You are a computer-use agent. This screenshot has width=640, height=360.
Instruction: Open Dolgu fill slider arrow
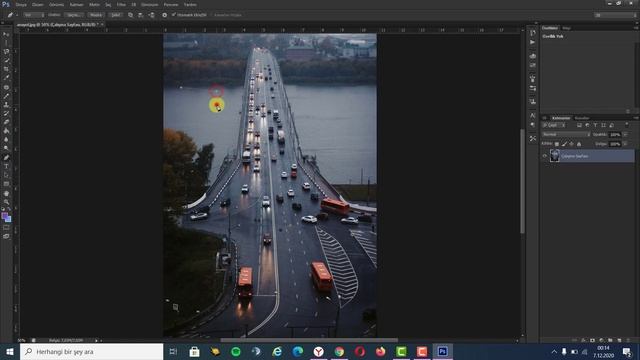(x=625, y=144)
